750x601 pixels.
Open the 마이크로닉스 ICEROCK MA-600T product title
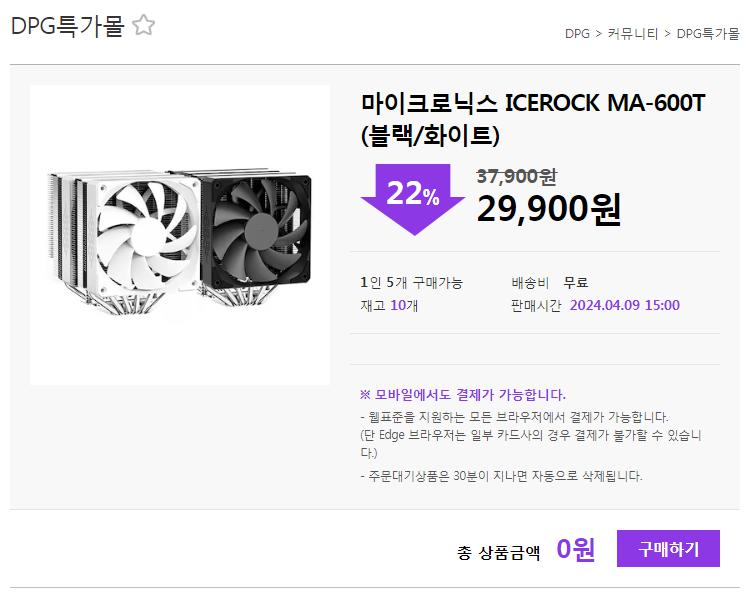click(x=533, y=119)
